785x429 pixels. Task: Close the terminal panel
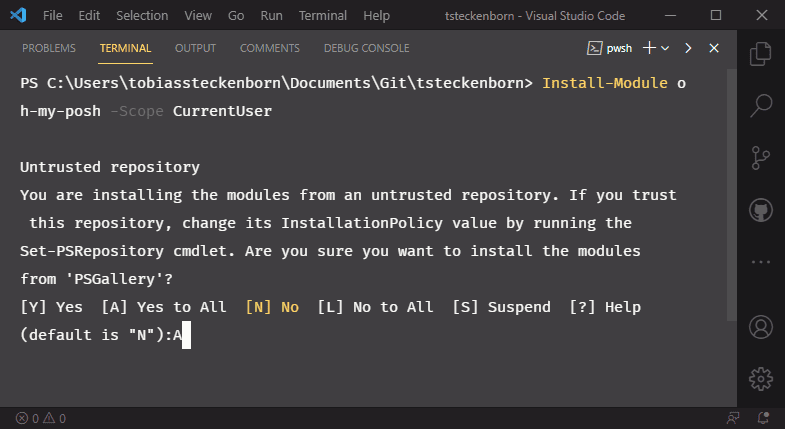pos(714,48)
